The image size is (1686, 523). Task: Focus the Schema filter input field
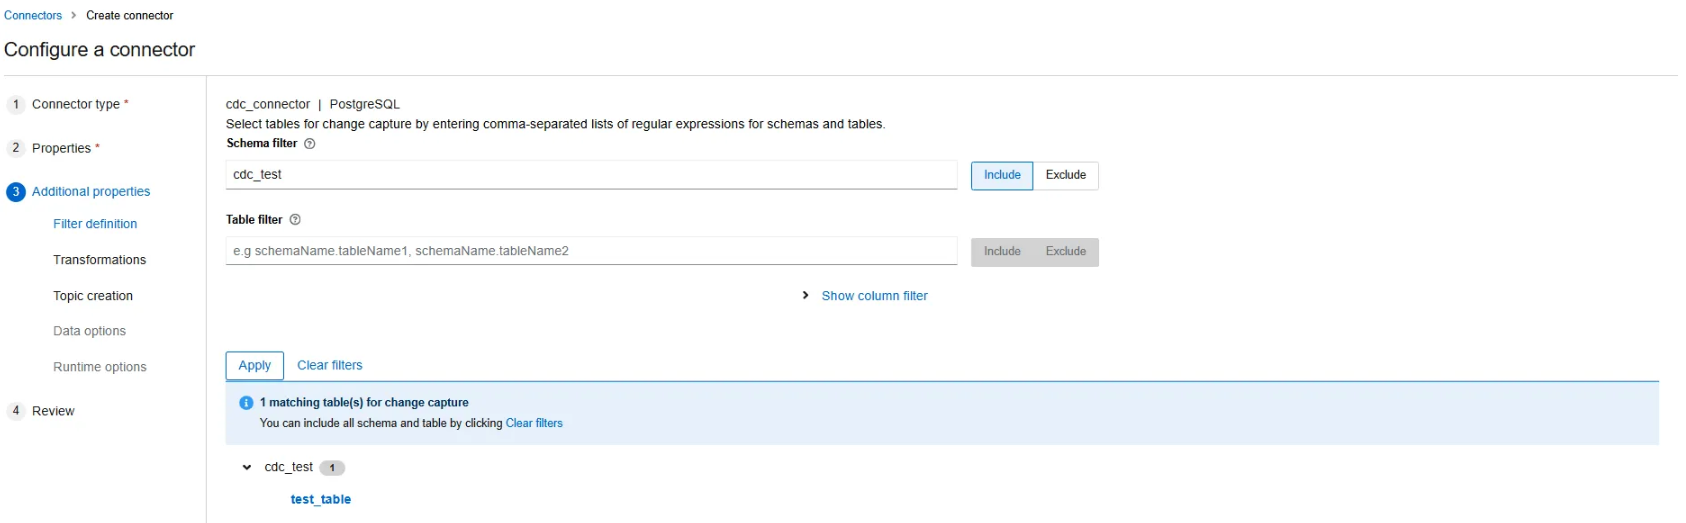click(592, 175)
